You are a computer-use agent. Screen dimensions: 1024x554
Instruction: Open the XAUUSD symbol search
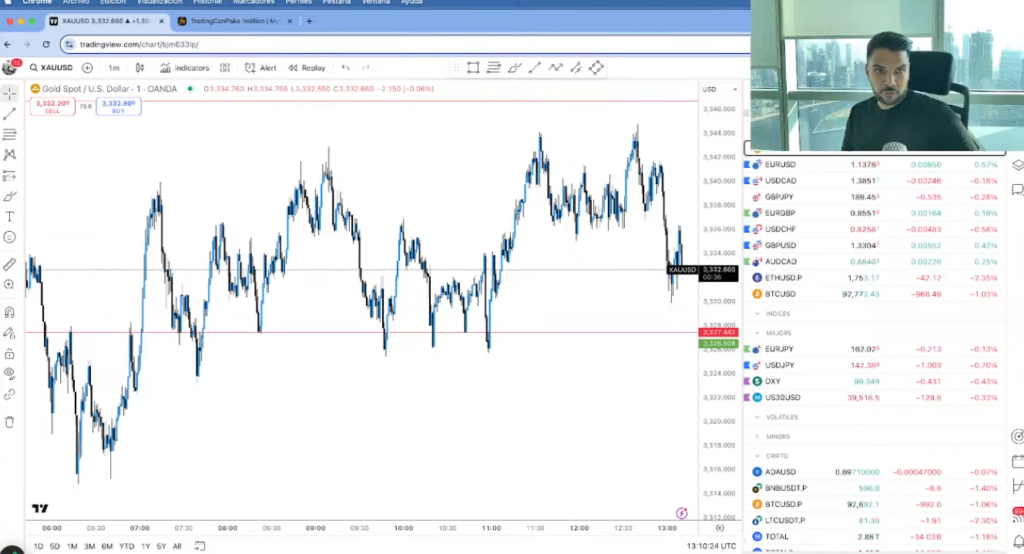(x=51, y=67)
